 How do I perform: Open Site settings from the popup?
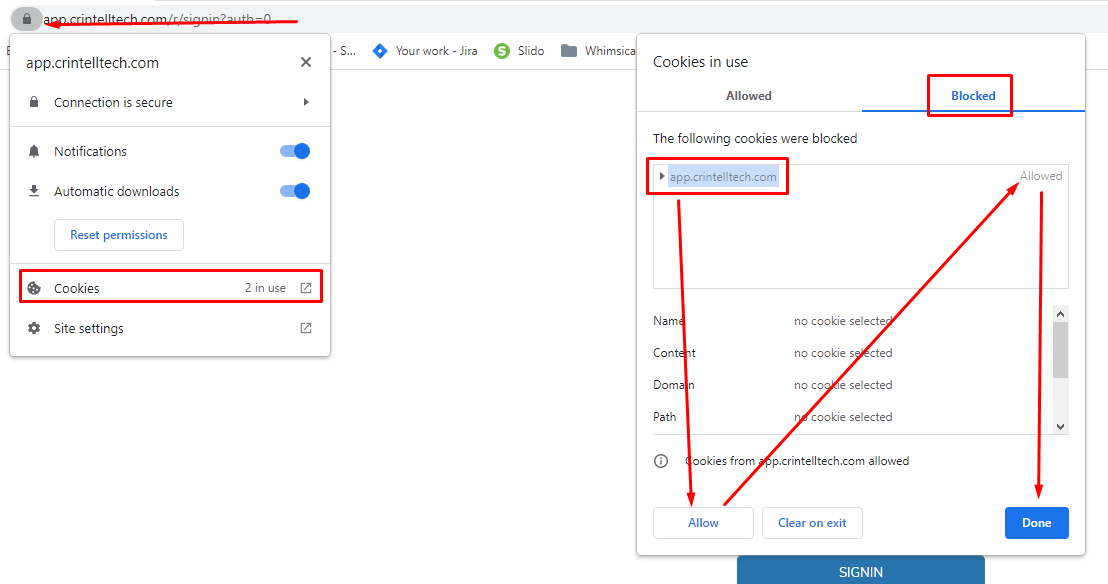[170, 328]
